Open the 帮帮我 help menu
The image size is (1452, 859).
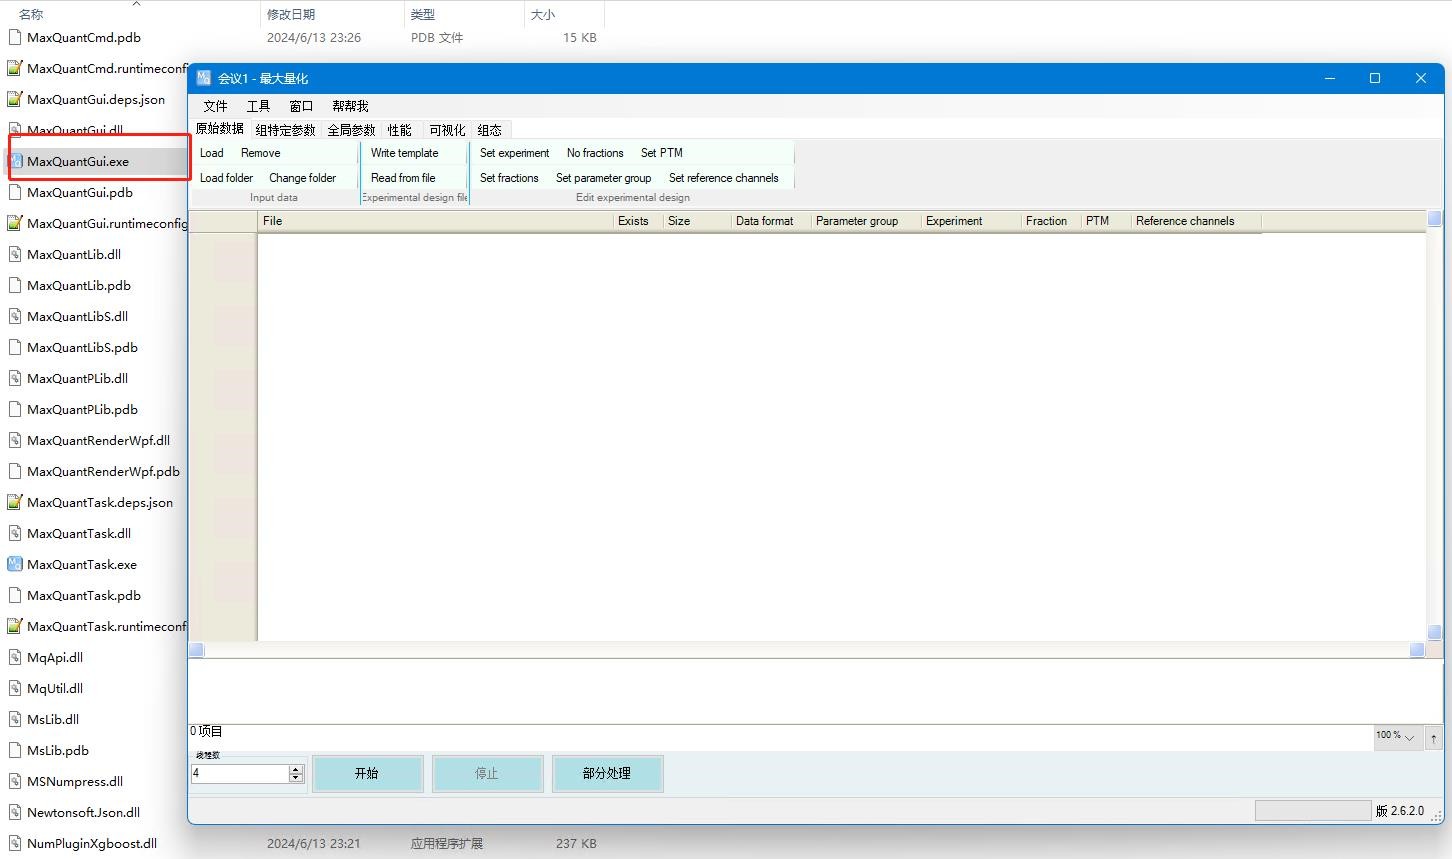pos(350,105)
